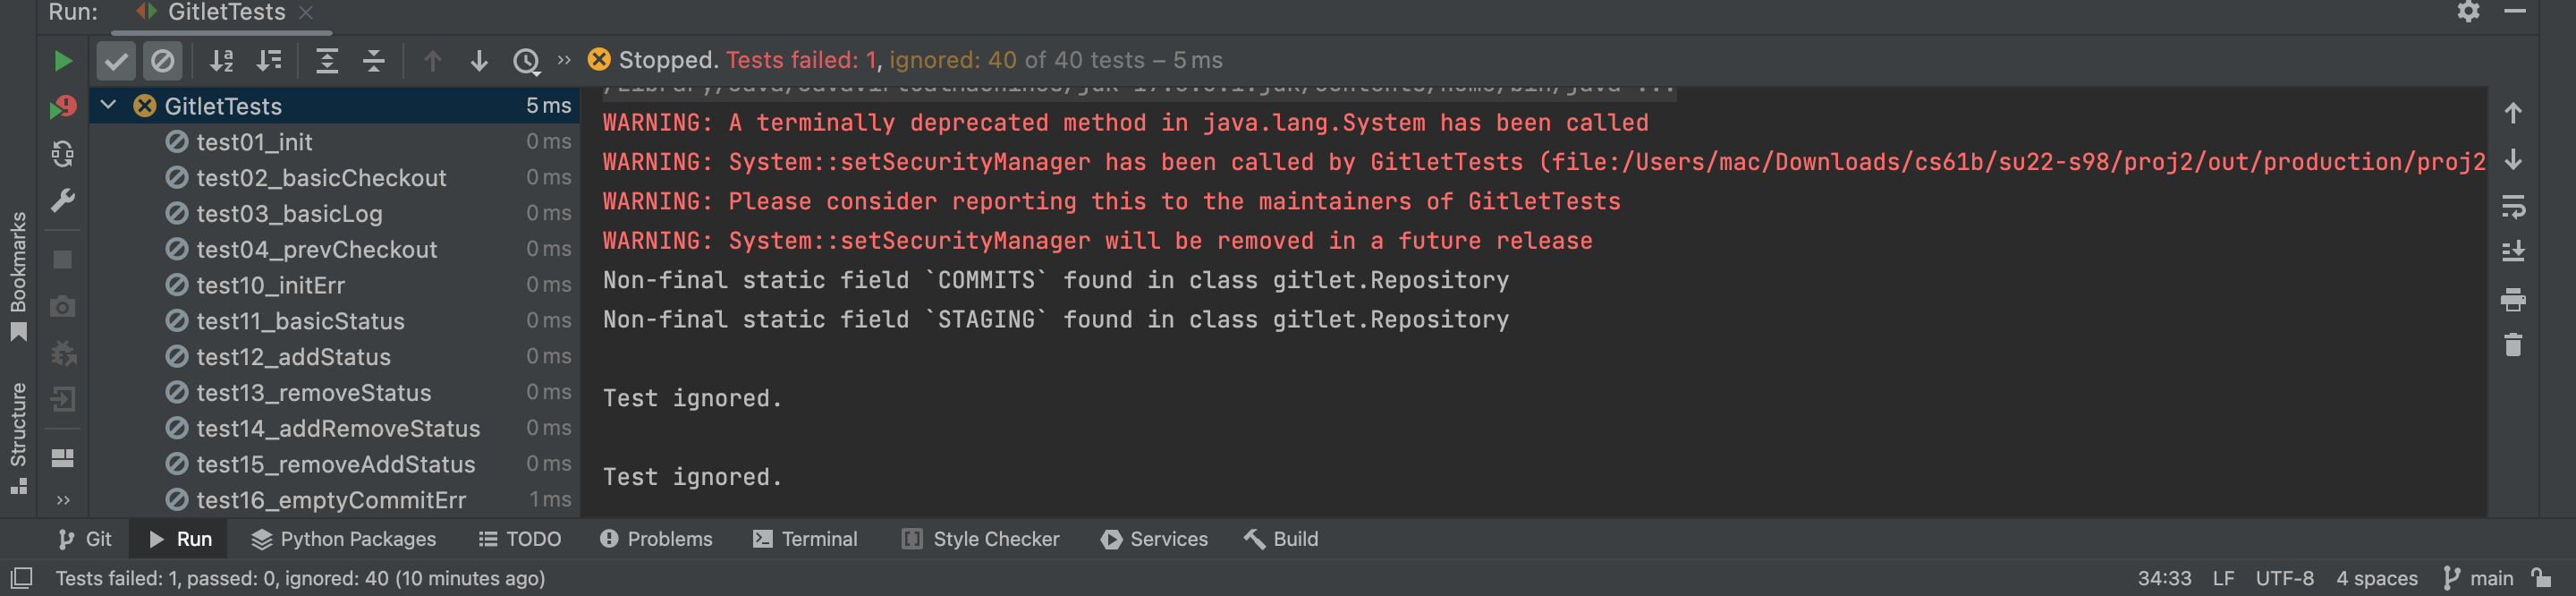Toggle Show Ignored tests button

click(x=162, y=61)
